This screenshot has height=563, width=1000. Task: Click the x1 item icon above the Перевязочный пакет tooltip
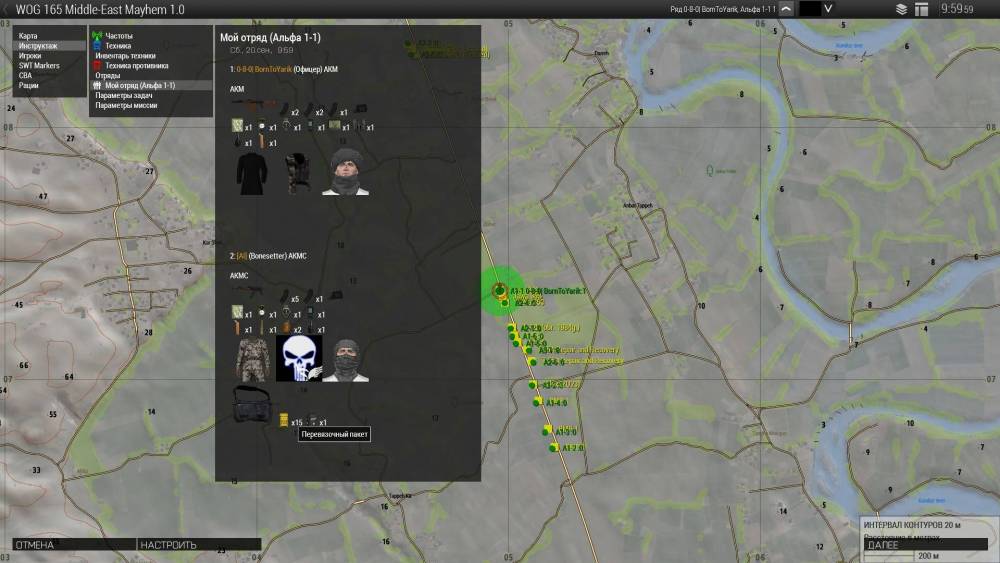pyautogui.click(x=312, y=420)
